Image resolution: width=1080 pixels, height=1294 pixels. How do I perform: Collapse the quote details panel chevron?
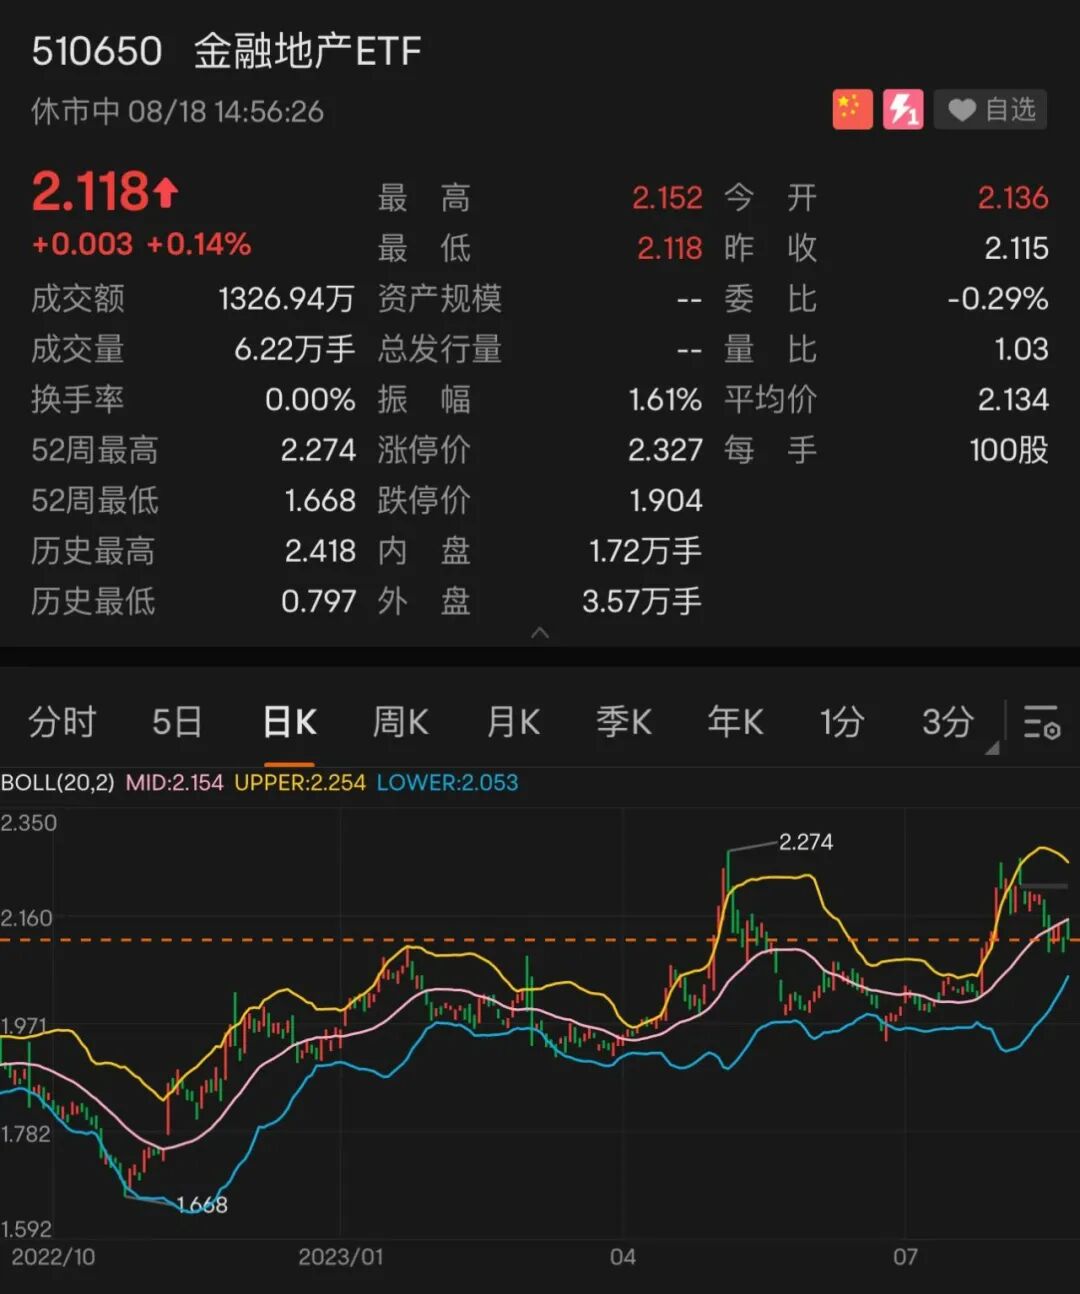click(540, 632)
